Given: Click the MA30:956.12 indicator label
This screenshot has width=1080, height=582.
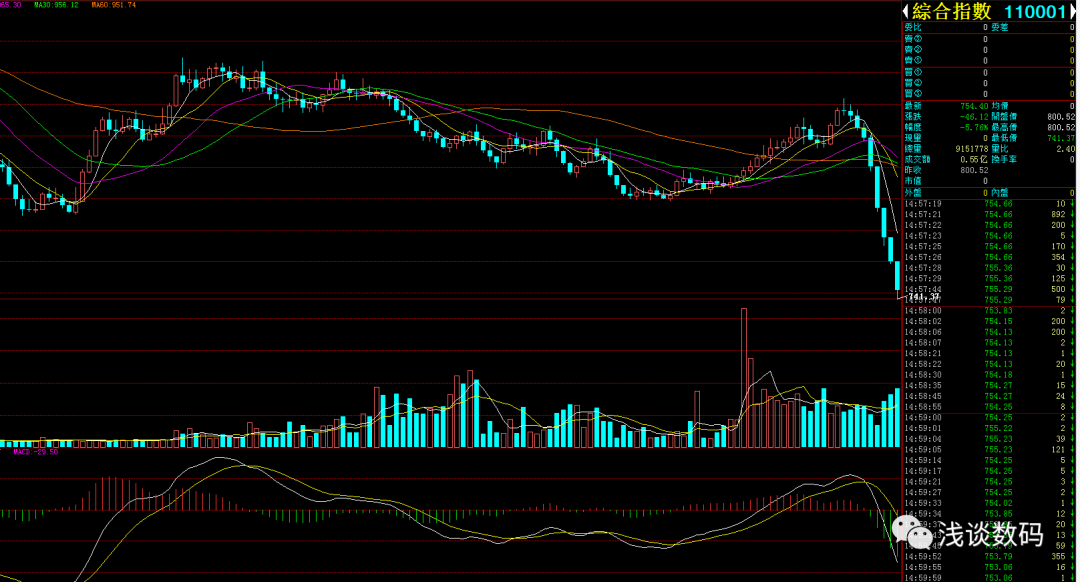Looking at the screenshot, I should coord(56,5).
